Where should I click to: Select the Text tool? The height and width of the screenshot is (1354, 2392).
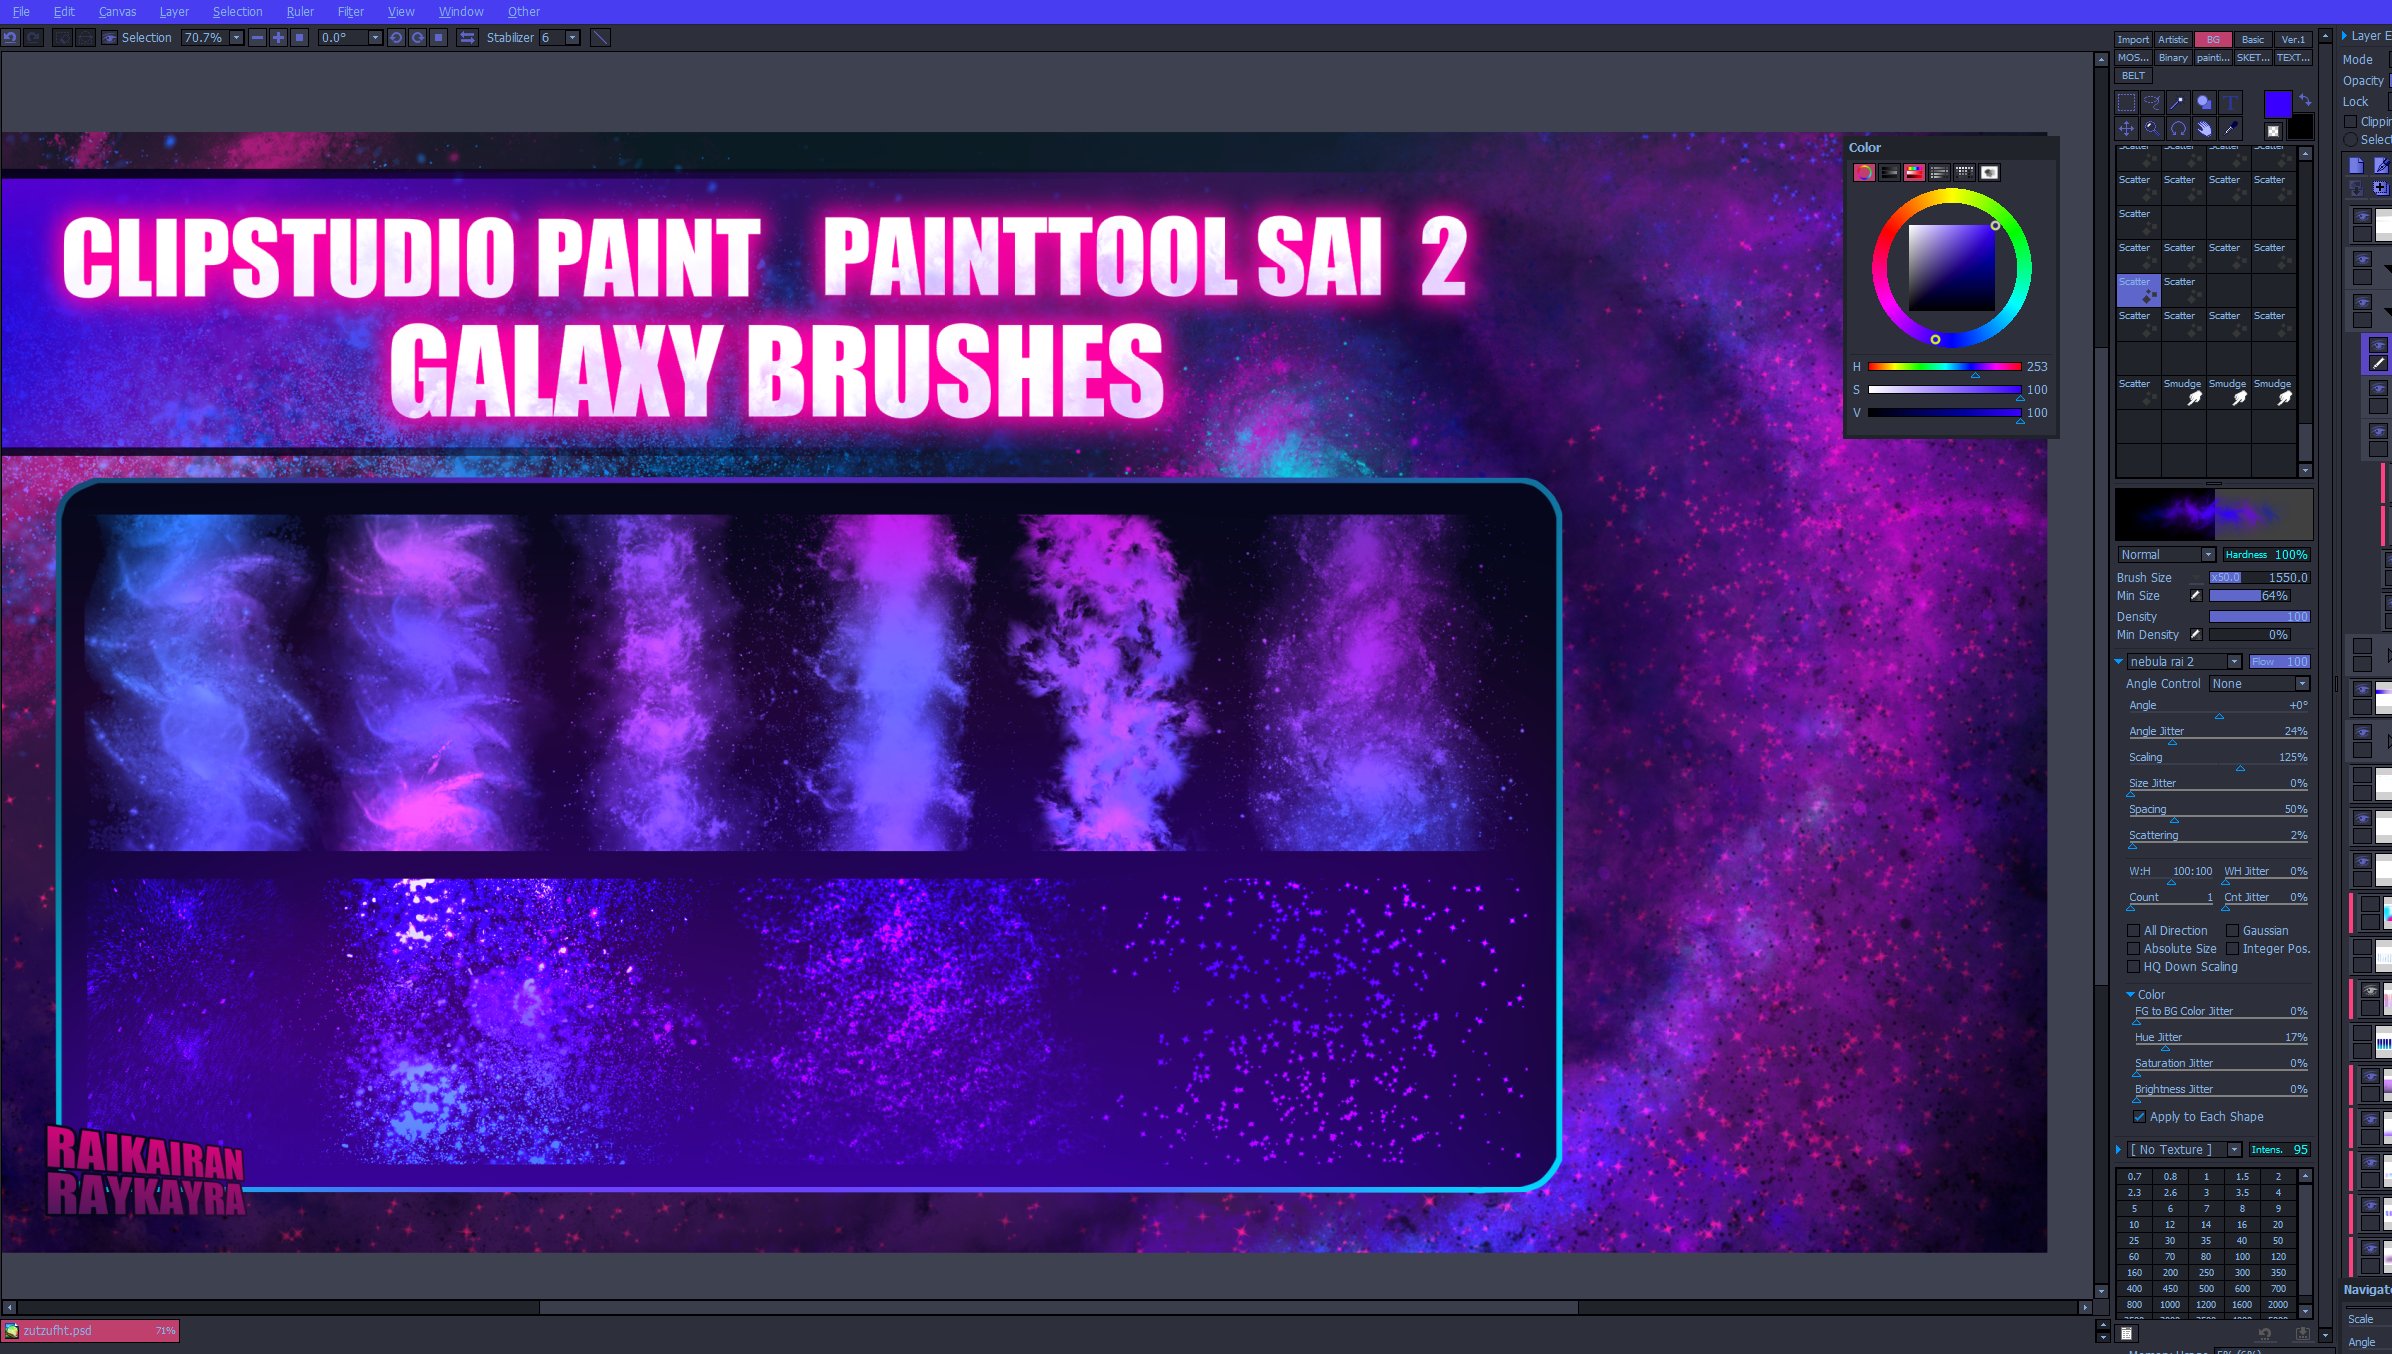(x=2230, y=103)
